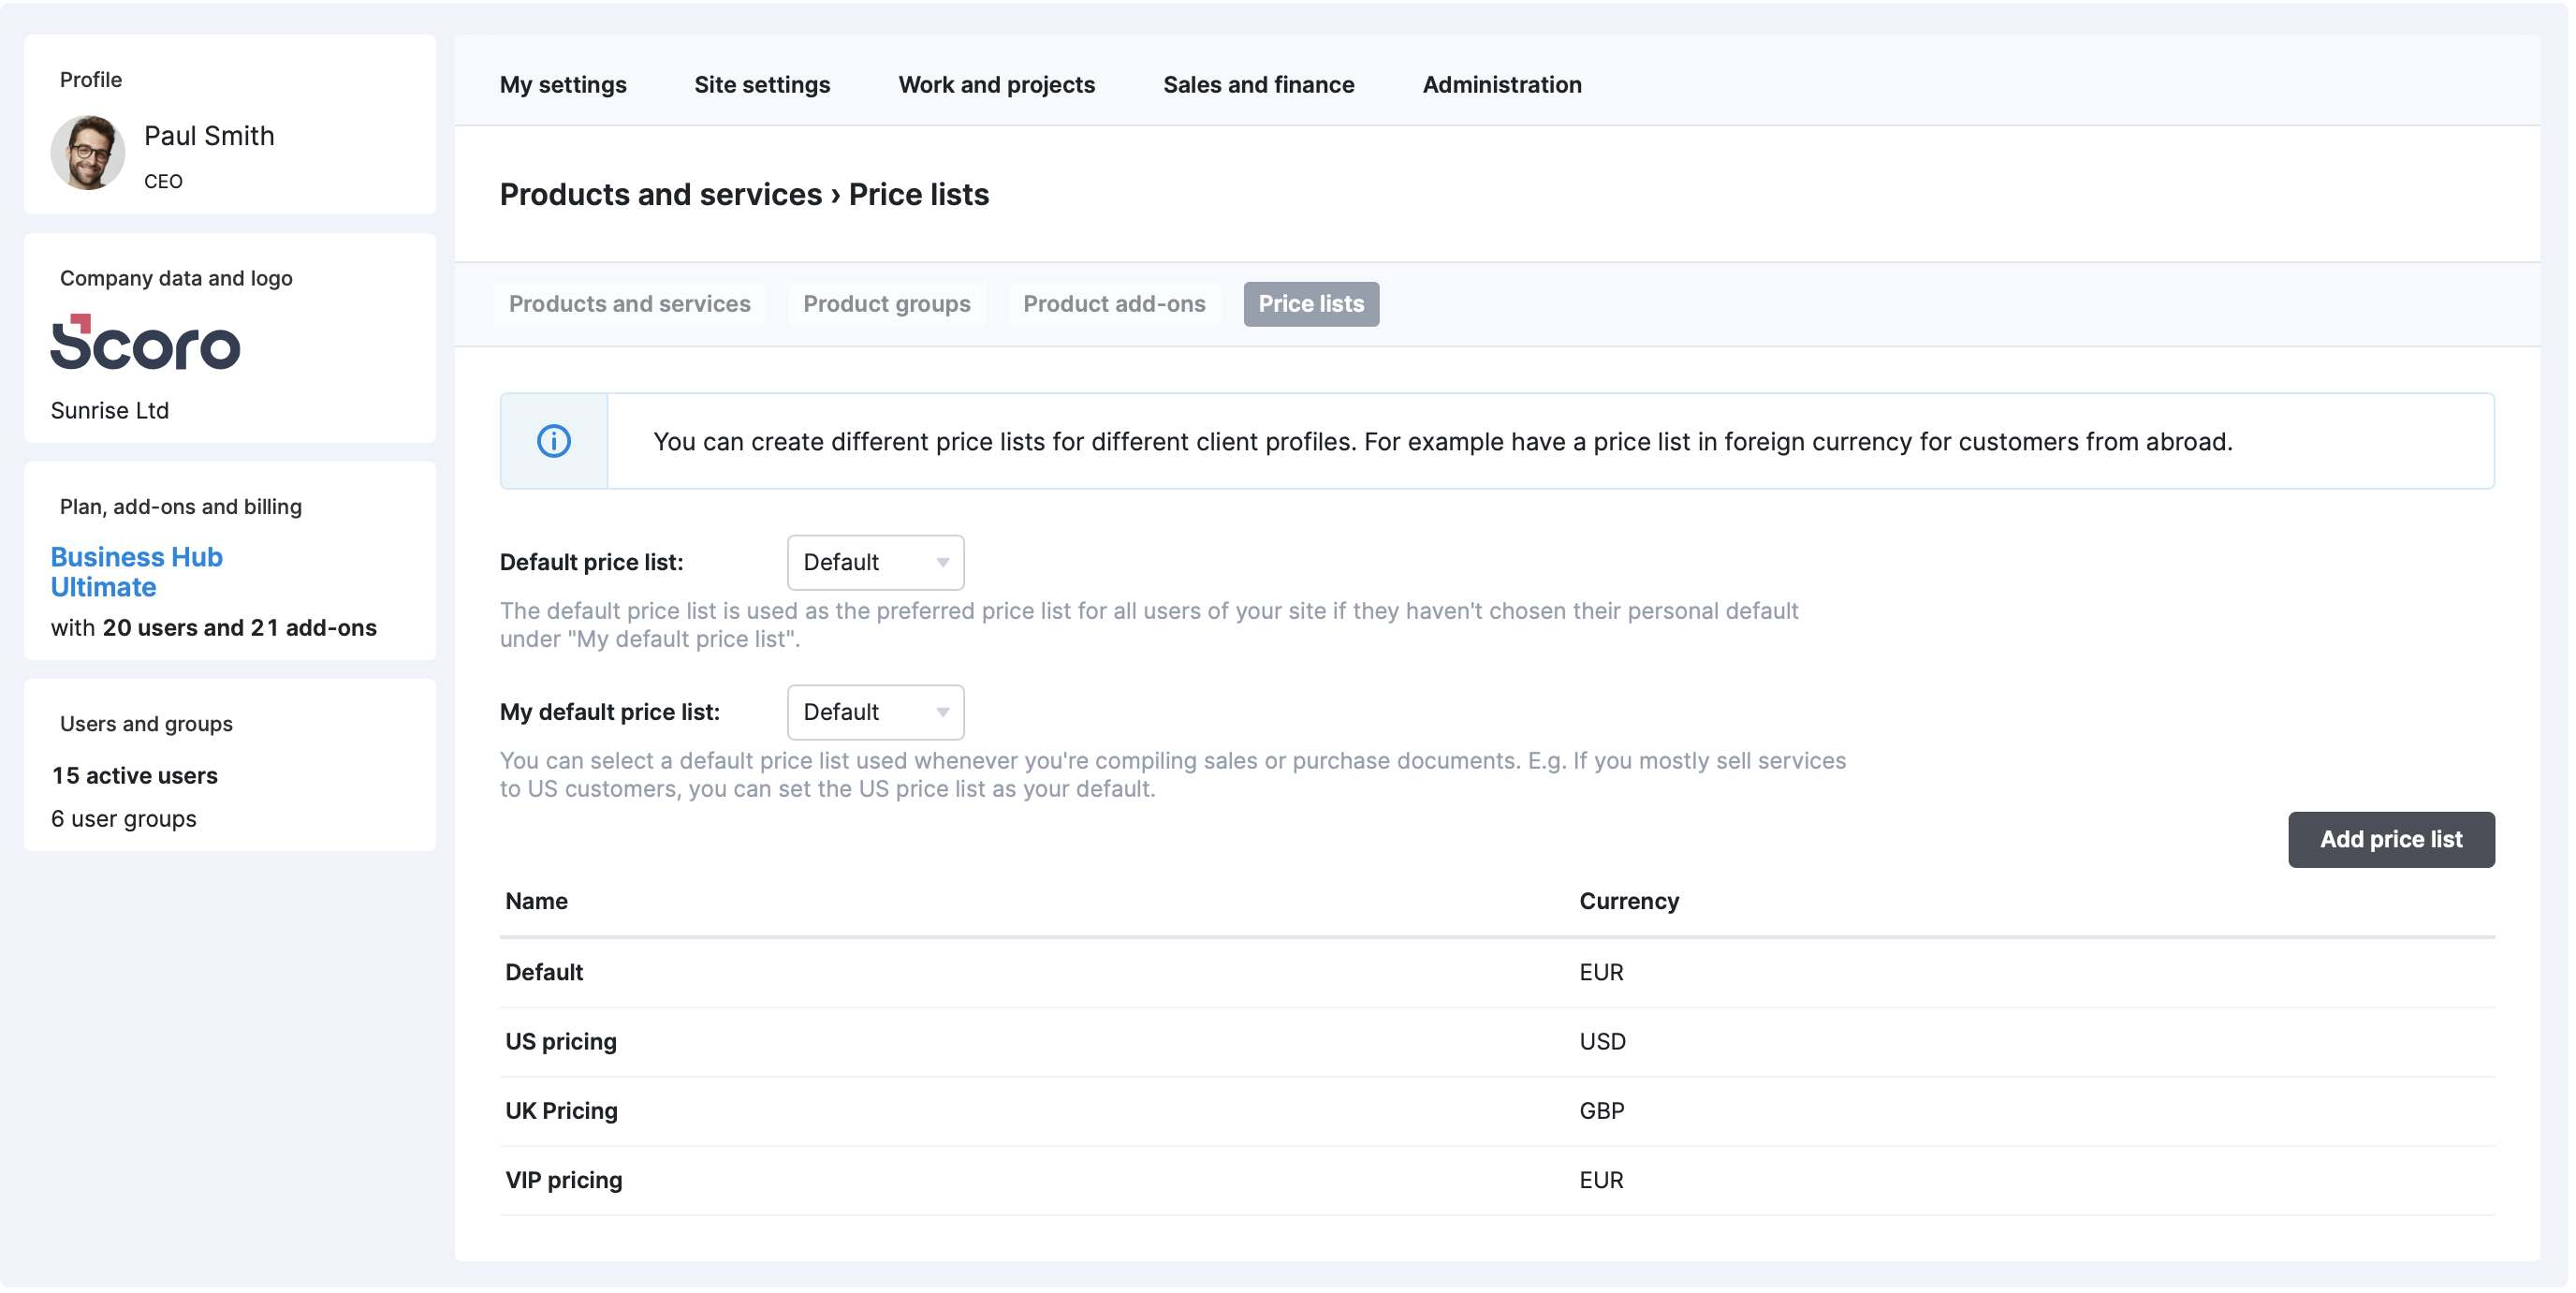The width and height of the screenshot is (2576, 1293).
Task: Open the Site settings menu
Action: point(762,84)
